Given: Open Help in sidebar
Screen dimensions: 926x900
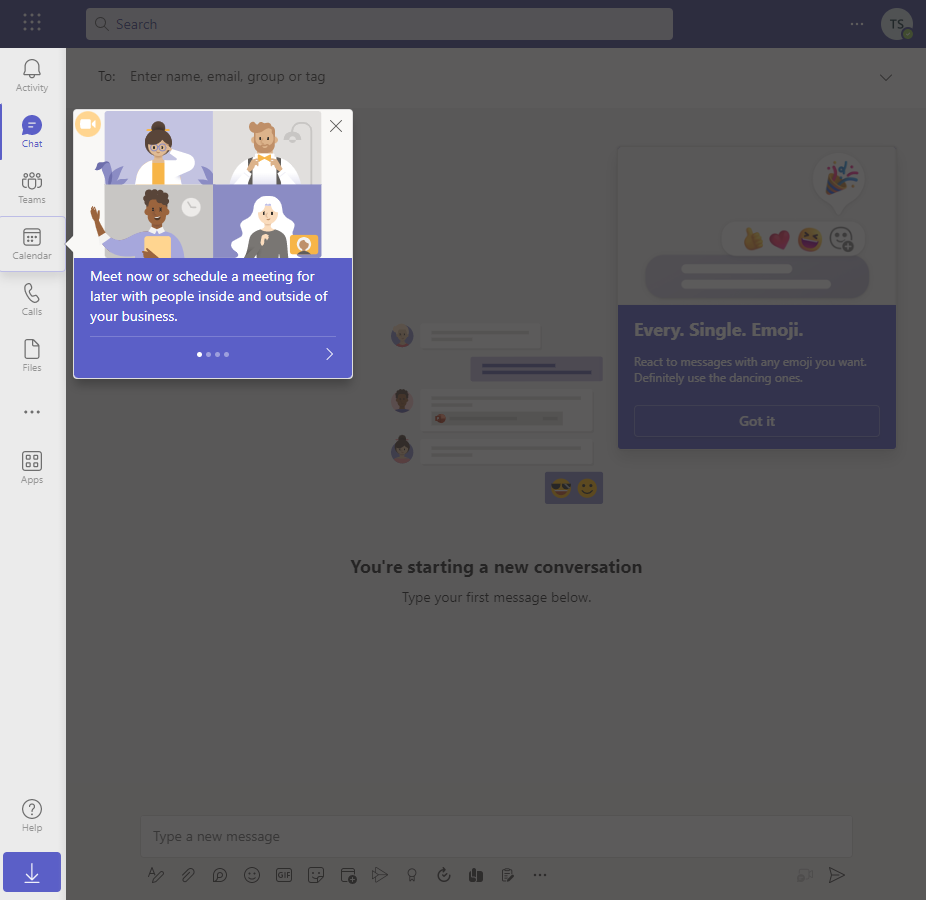Looking at the screenshot, I should [32, 816].
